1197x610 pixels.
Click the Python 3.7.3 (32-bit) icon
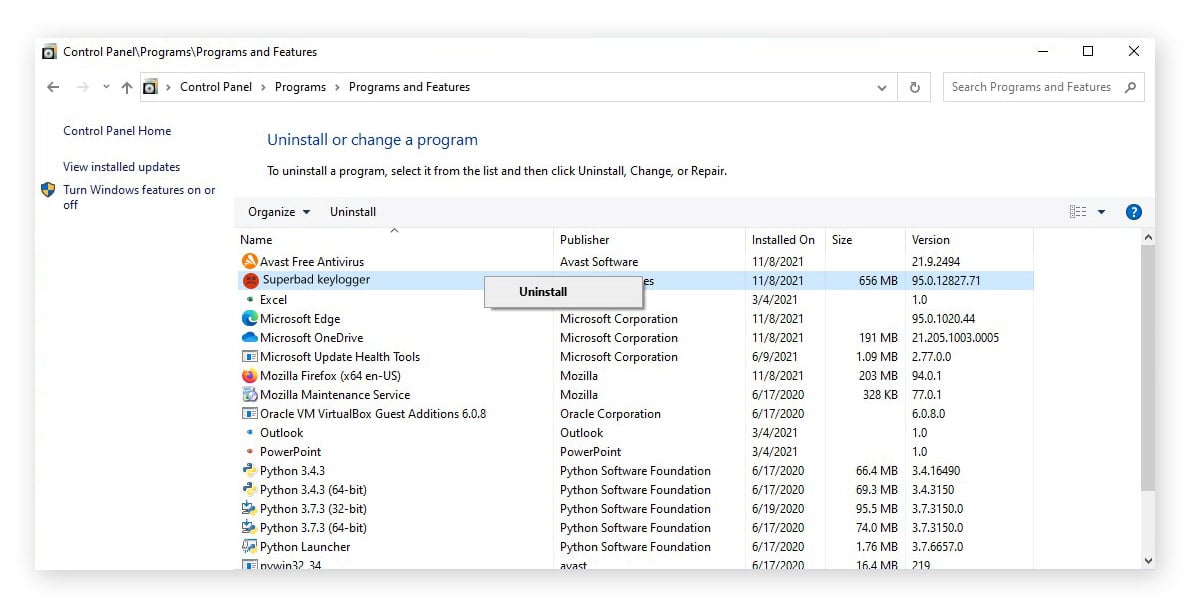(x=249, y=508)
